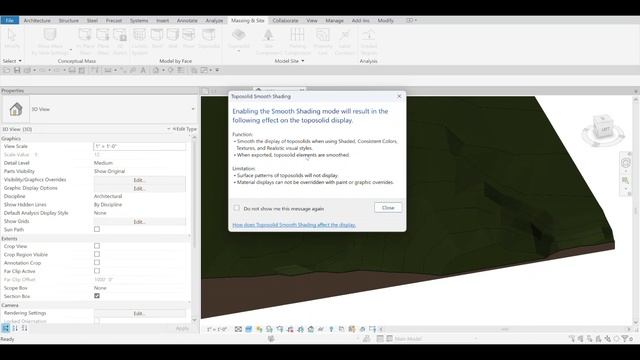The width and height of the screenshot is (640, 360).
Task: Click the Edit Type button
Action: click(x=184, y=129)
